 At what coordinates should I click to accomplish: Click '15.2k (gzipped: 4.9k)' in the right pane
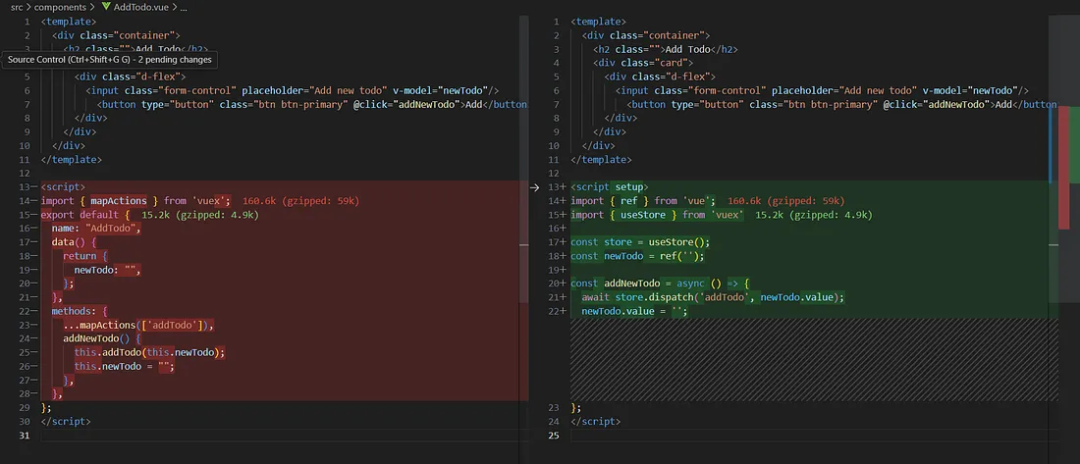814,214
